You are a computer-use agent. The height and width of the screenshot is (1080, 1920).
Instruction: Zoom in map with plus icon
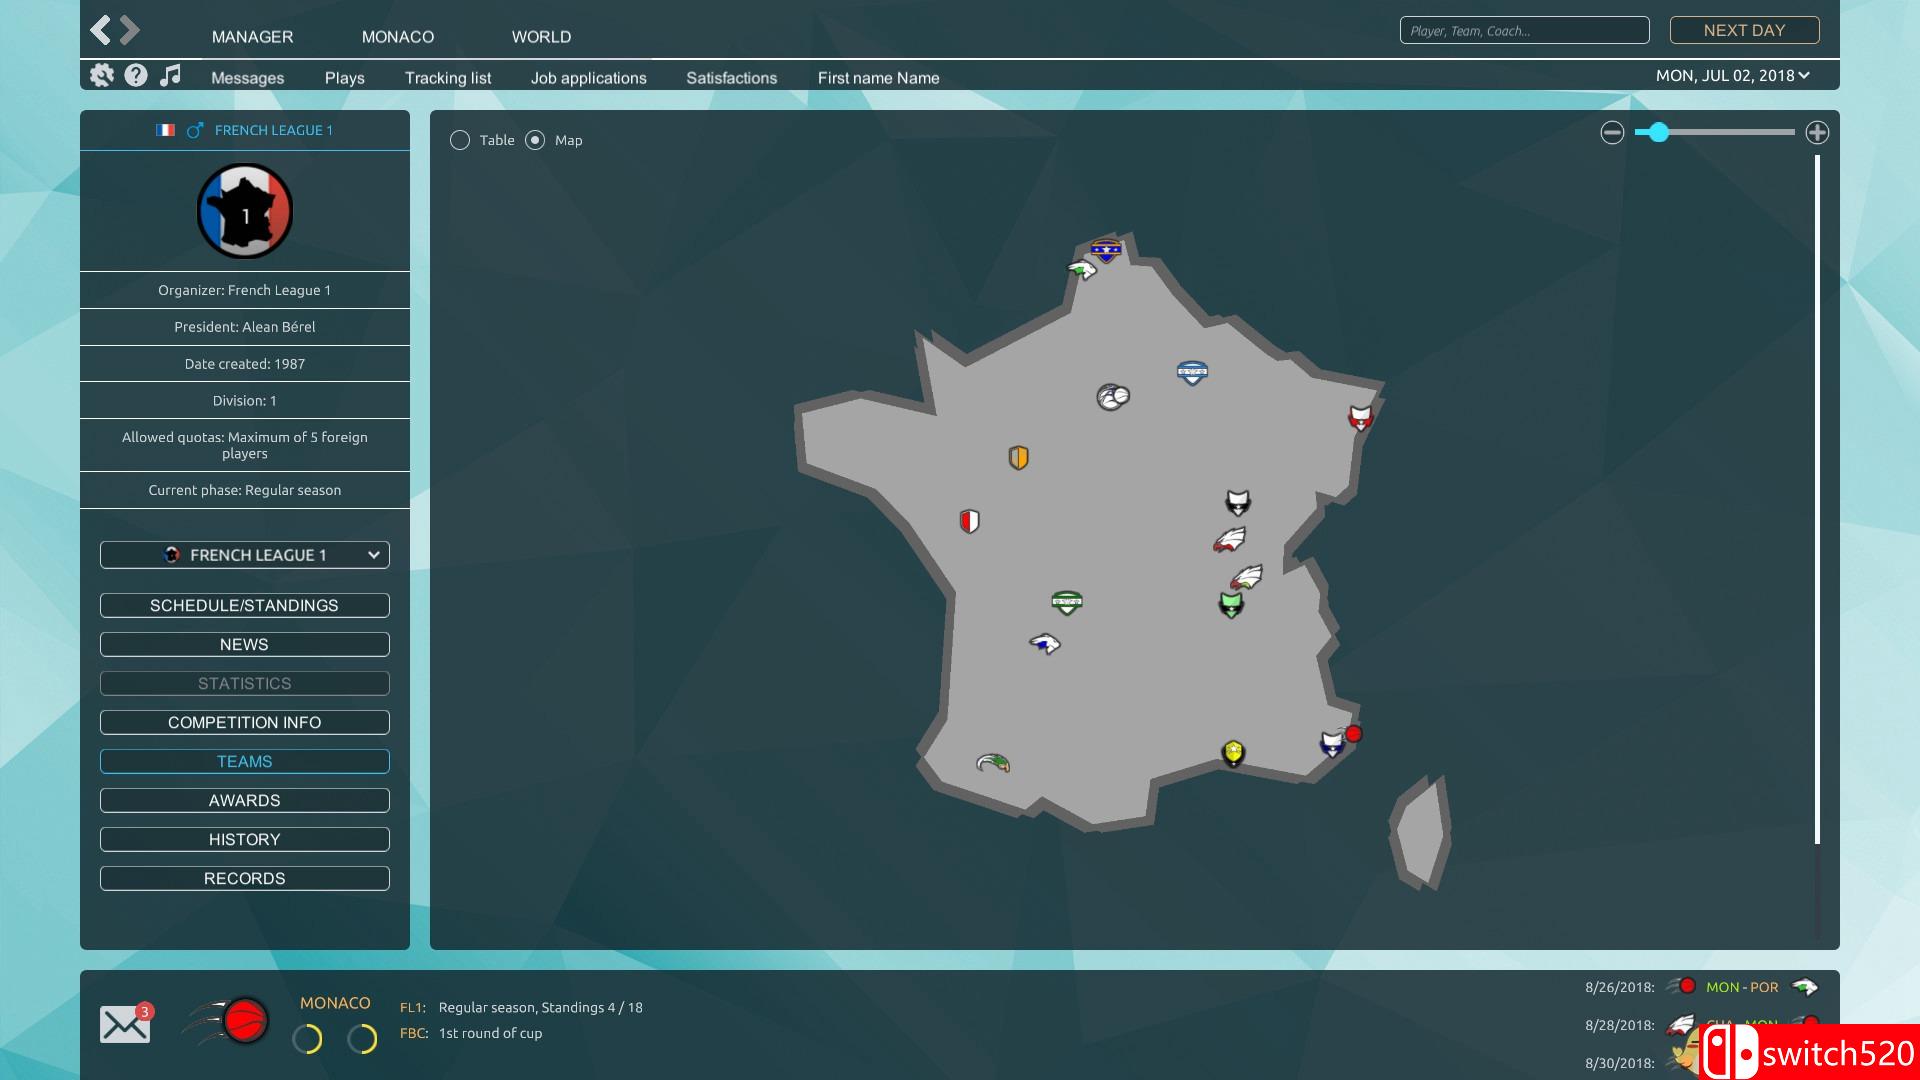click(1817, 132)
